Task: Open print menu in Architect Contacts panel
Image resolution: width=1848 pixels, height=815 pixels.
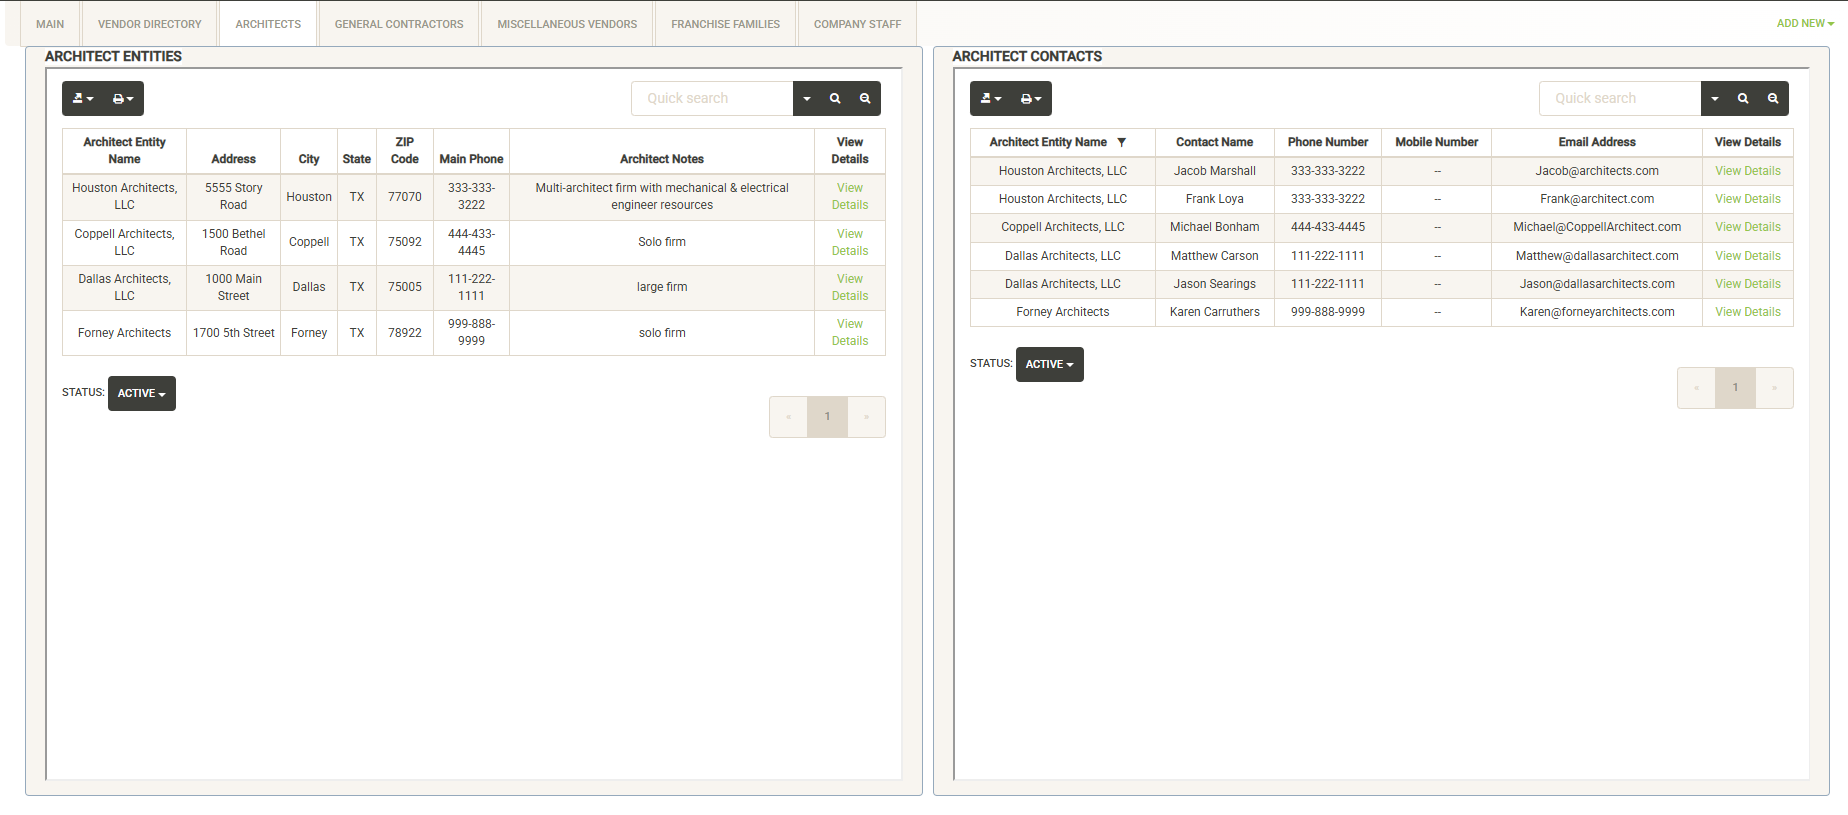Action: pyautogui.click(x=1031, y=99)
